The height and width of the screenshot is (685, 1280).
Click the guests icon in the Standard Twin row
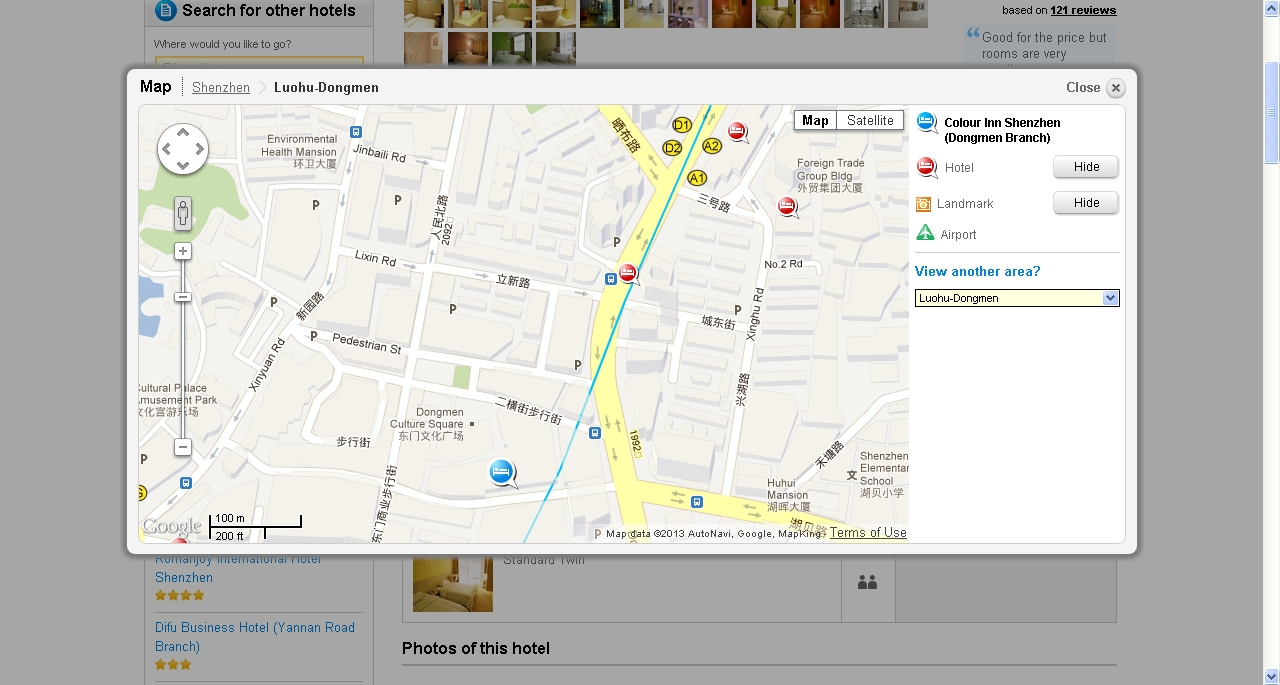tap(867, 582)
